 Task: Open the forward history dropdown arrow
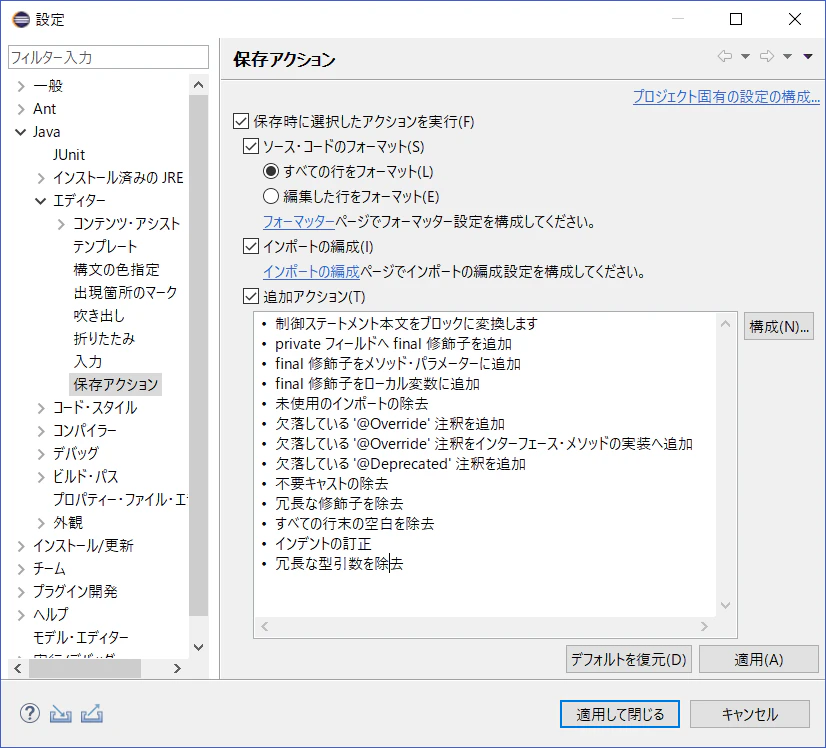(788, 56)
